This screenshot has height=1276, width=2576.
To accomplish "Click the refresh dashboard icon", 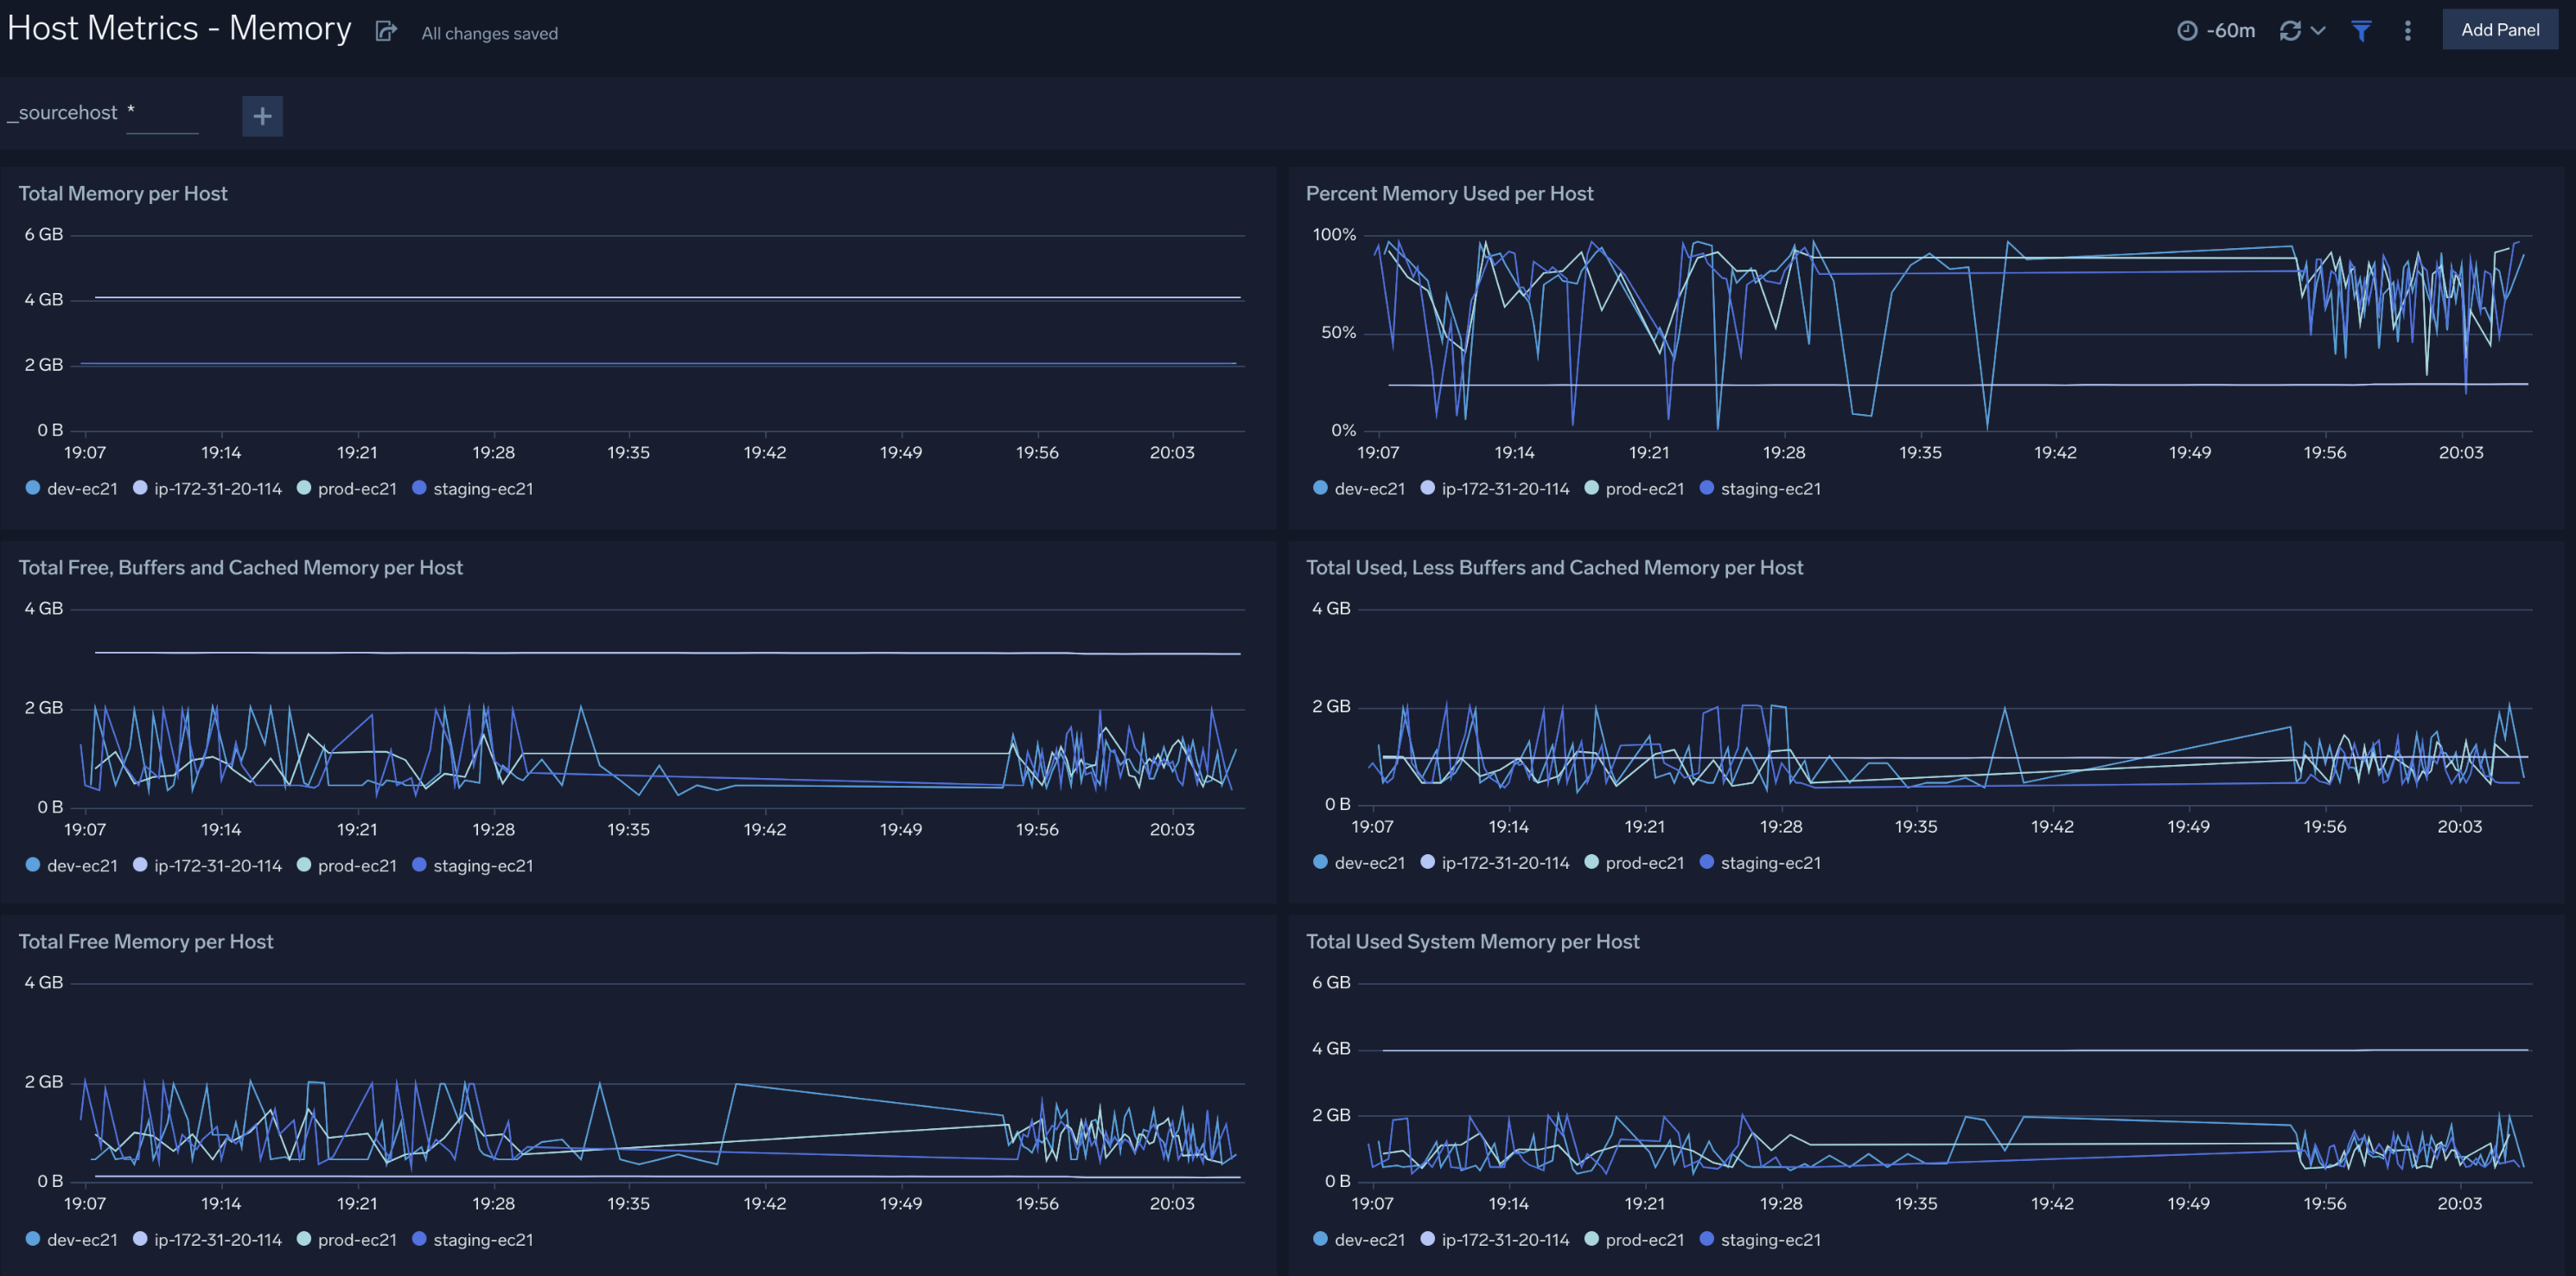I will coord(2290,30).
